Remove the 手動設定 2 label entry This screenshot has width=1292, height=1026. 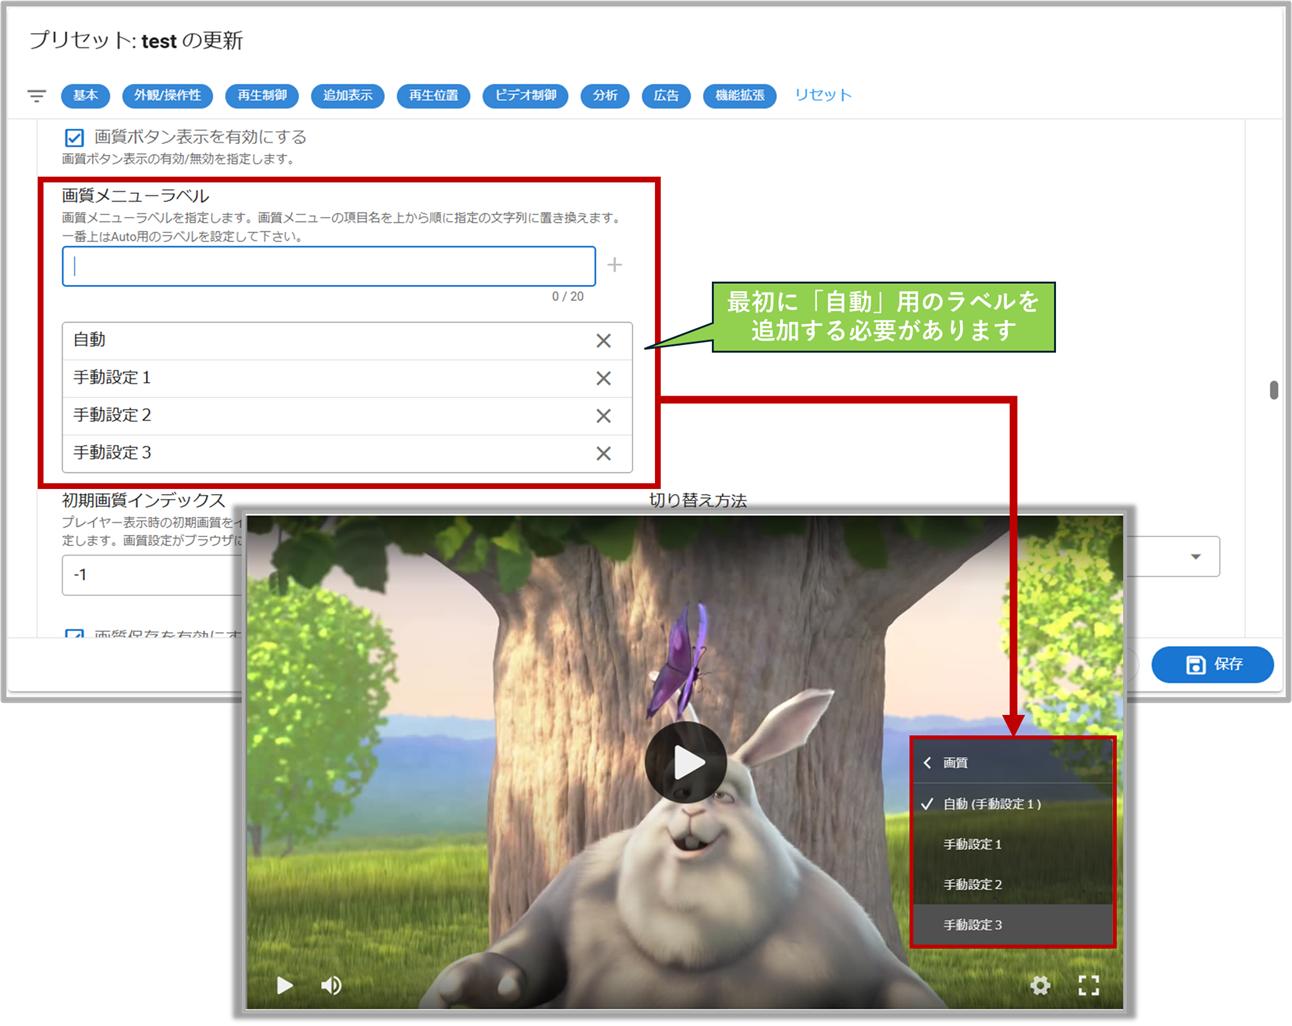point(604,416)
